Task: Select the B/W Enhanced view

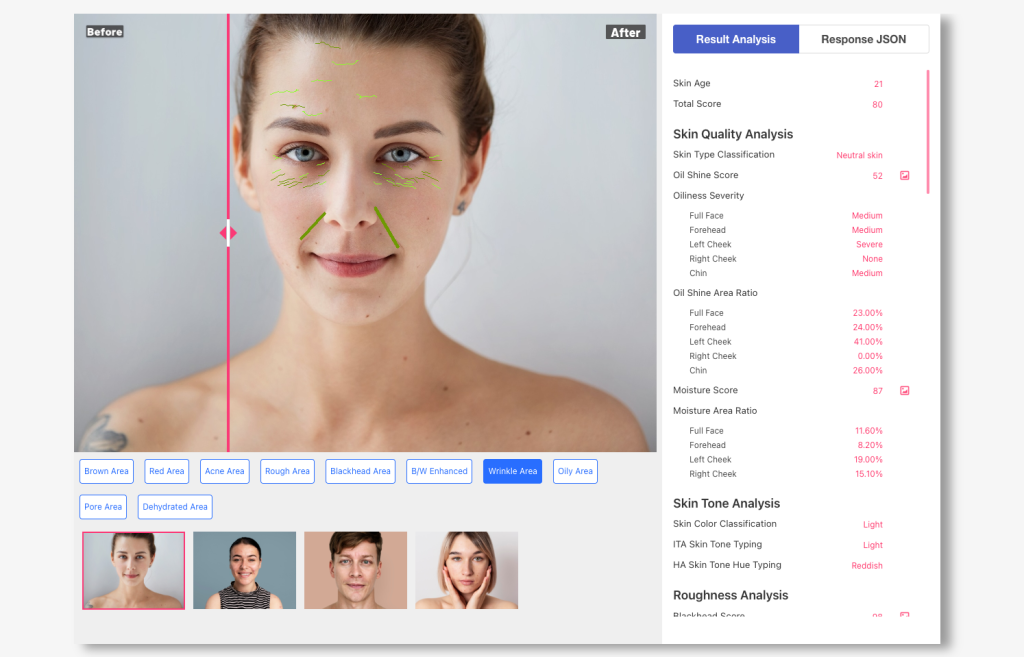Action: click(439, 471)
